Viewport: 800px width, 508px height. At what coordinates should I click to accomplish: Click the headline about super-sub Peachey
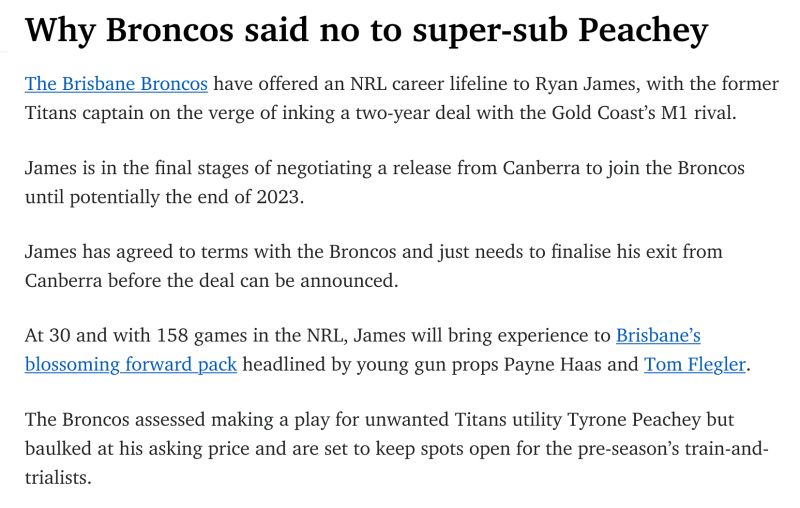pyautogui.click(x=366, y=31)
